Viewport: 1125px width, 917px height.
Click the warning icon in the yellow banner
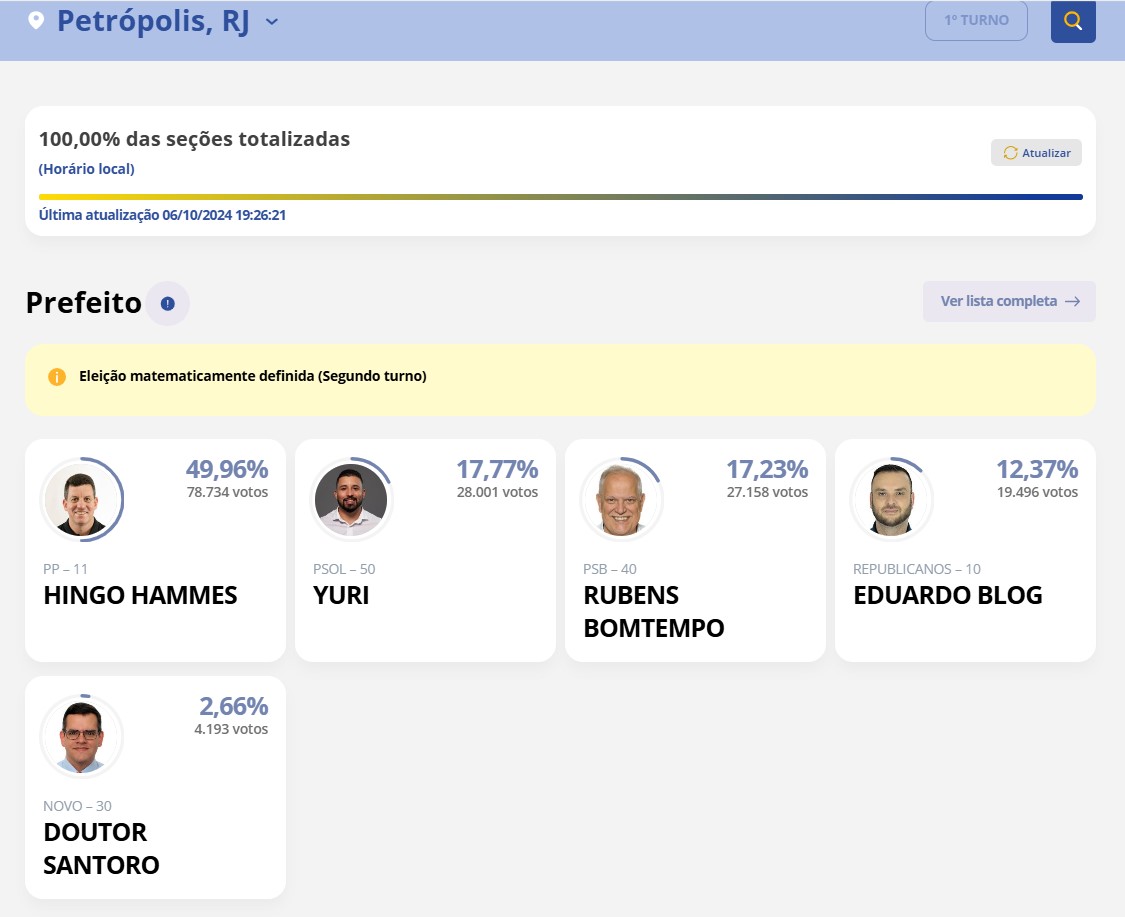click(x=57, y=376)
